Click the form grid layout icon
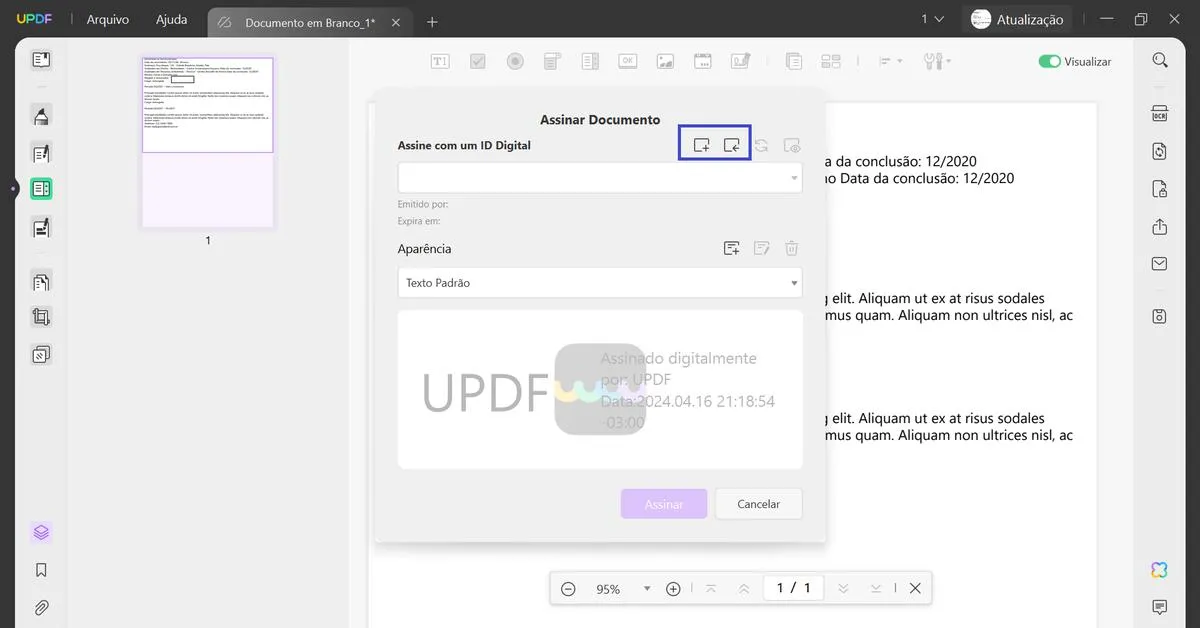Image resolution: width=1200 pixels, height=628 pixels. tap(831, 61)
